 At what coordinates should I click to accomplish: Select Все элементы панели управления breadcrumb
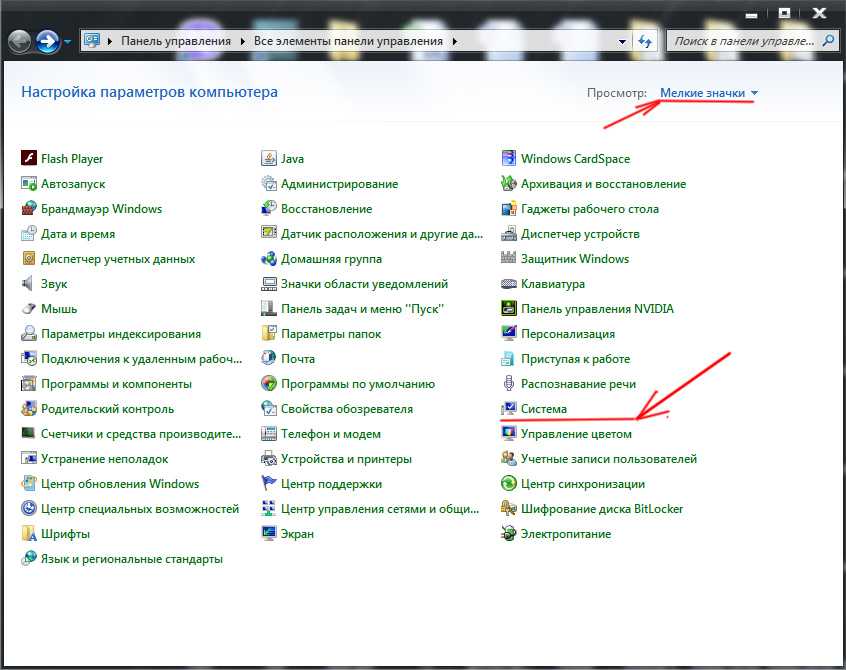tap(349, 41)
